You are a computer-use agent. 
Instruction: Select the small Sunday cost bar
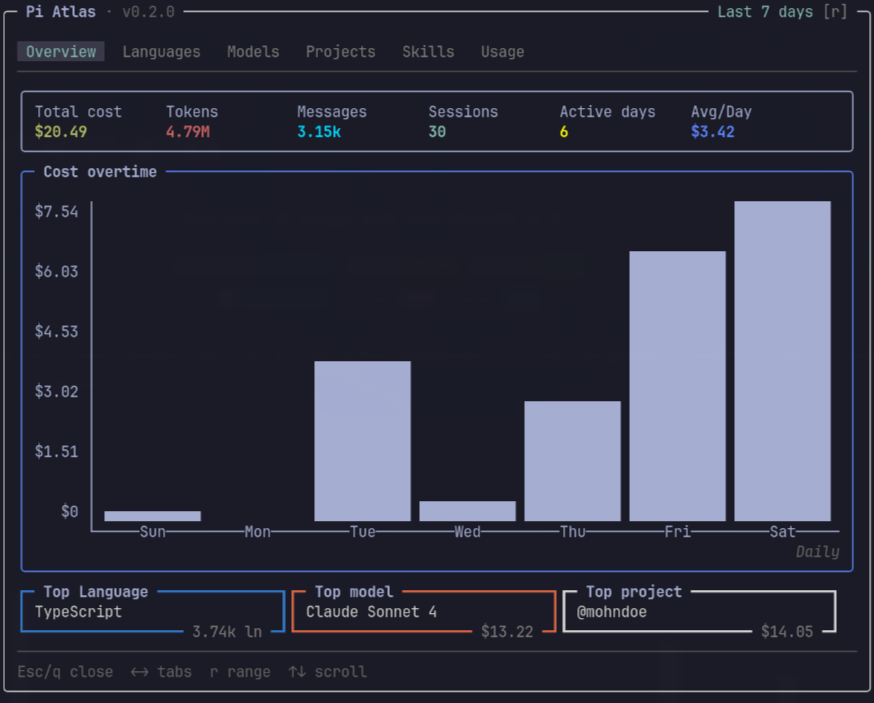[152, 516]
